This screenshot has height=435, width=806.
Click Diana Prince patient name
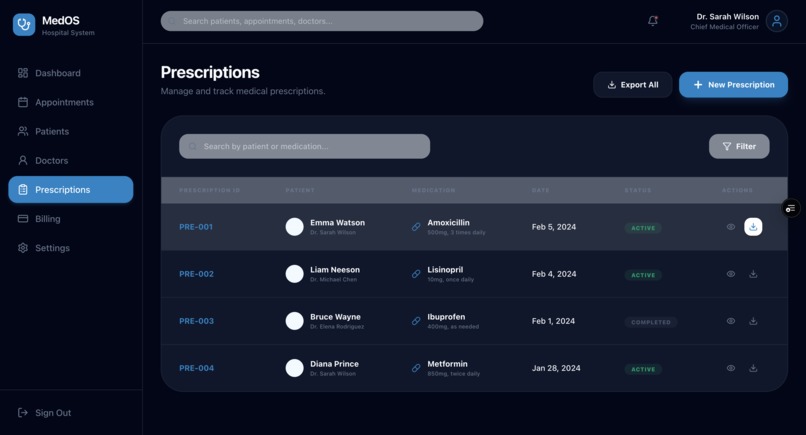point(334,364)
